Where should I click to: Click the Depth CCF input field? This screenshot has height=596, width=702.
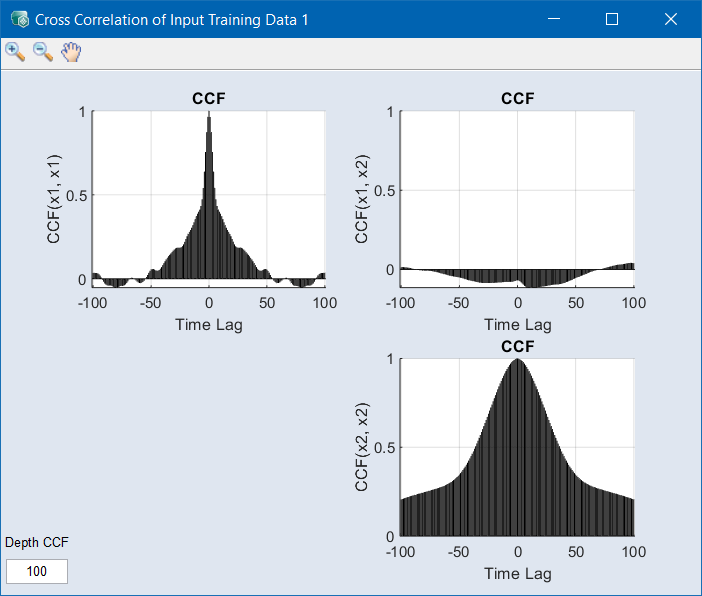37,571
